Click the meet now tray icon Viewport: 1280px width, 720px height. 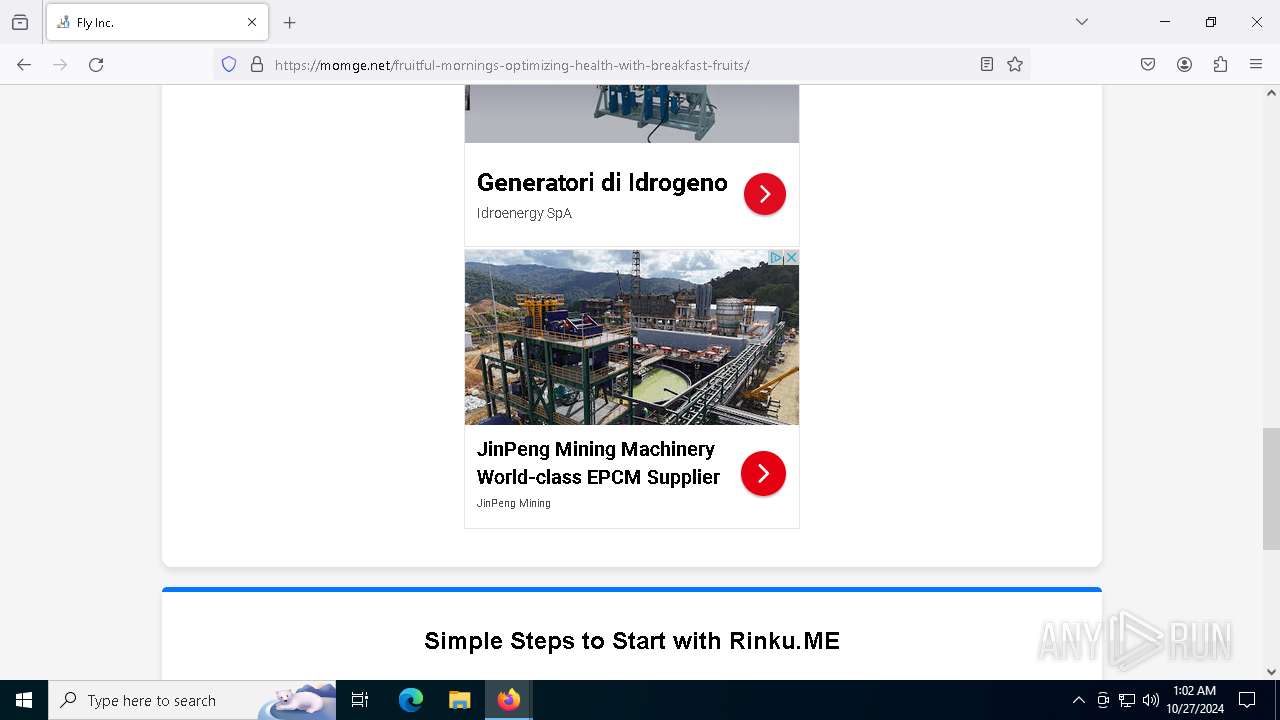1103,700
